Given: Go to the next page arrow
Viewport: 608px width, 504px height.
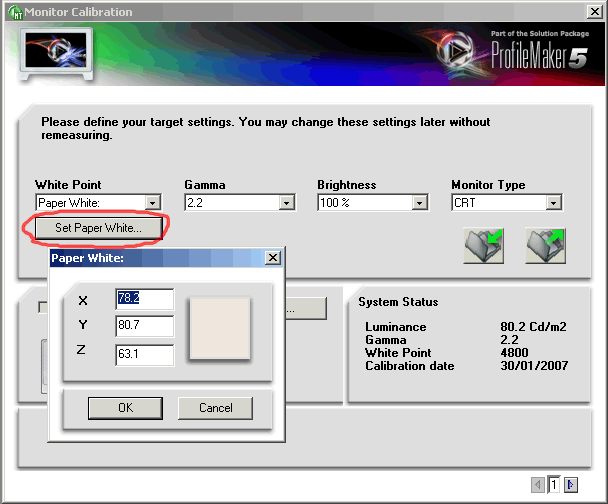Looking at the screenshot, I should (571, 485).
